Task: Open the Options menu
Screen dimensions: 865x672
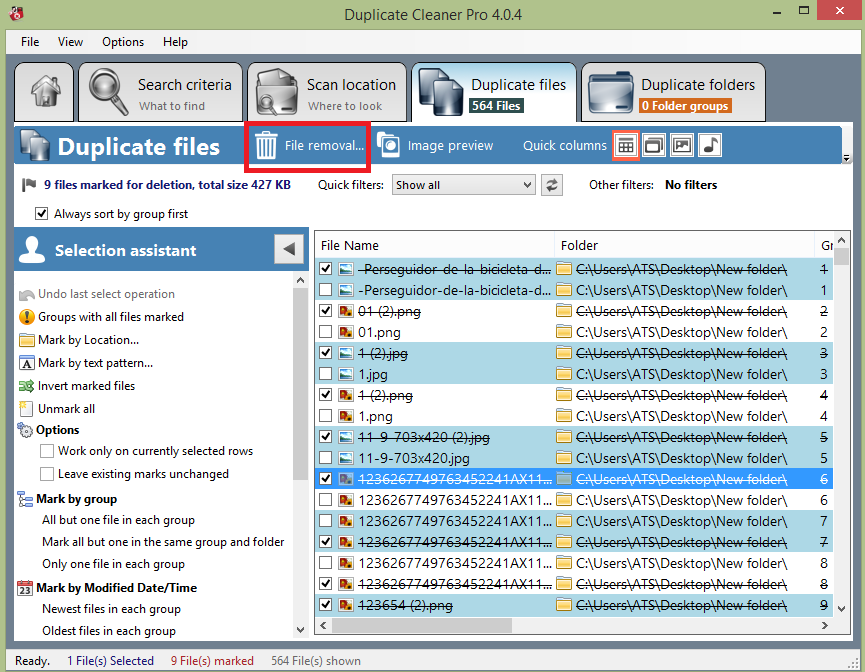Action: click(x=123, y=42)
